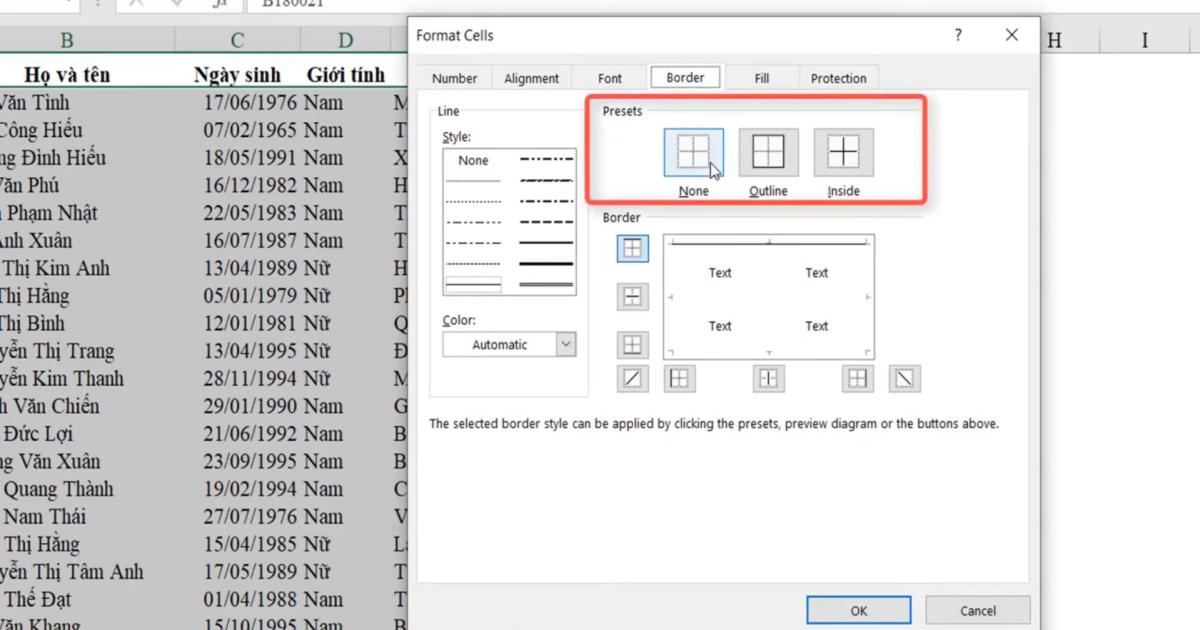Toggle the middle horizontal border button
The width and height of the screenshot is (1200, 630).
[x=632, y=296]
